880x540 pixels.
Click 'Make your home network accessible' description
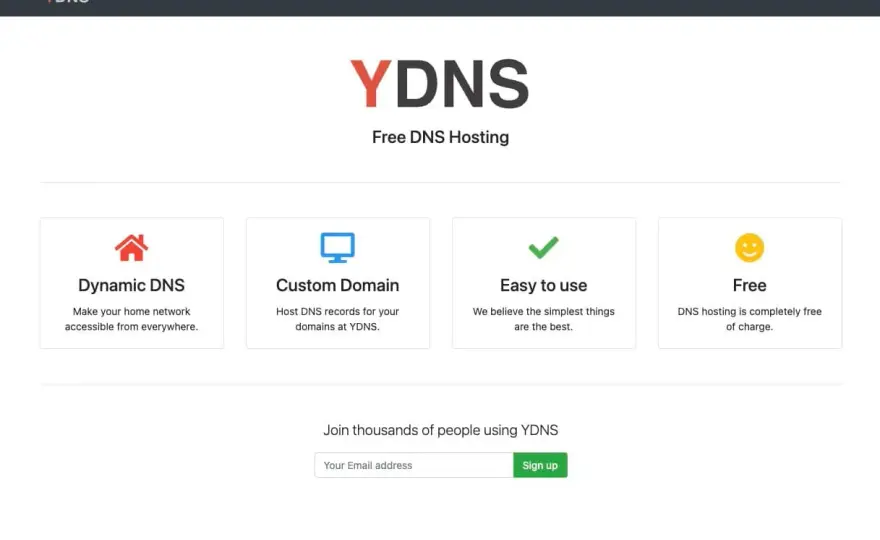pos(131,319)
